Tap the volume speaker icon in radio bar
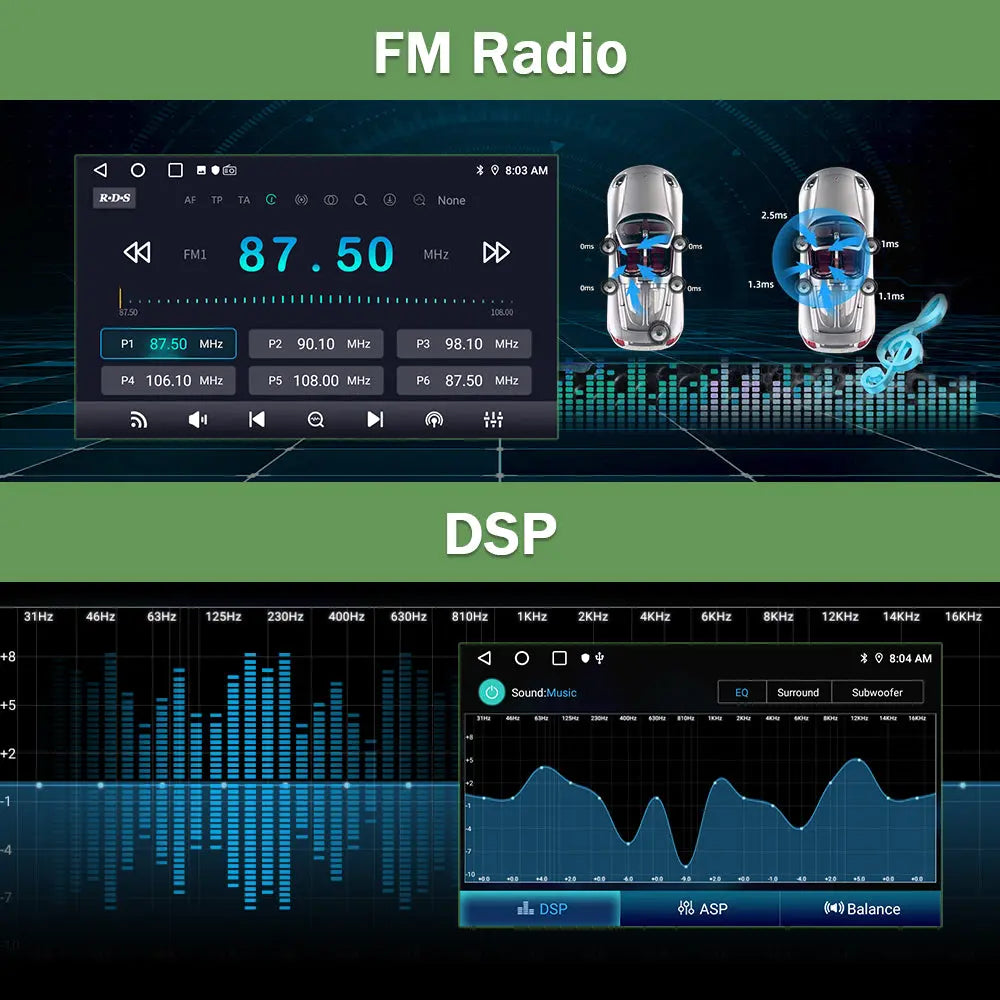This screenshot has height=1000, width=1000. [198, 420]
